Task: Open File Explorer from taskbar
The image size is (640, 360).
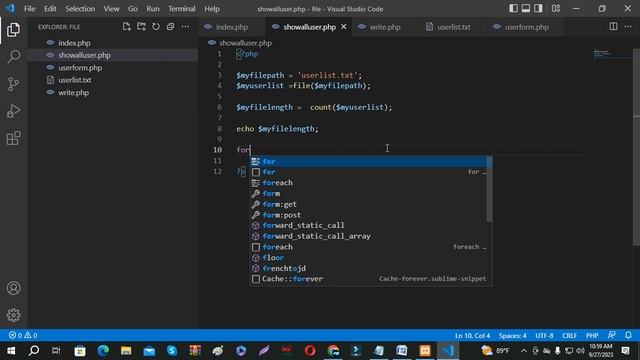Action: click(126, 351)
